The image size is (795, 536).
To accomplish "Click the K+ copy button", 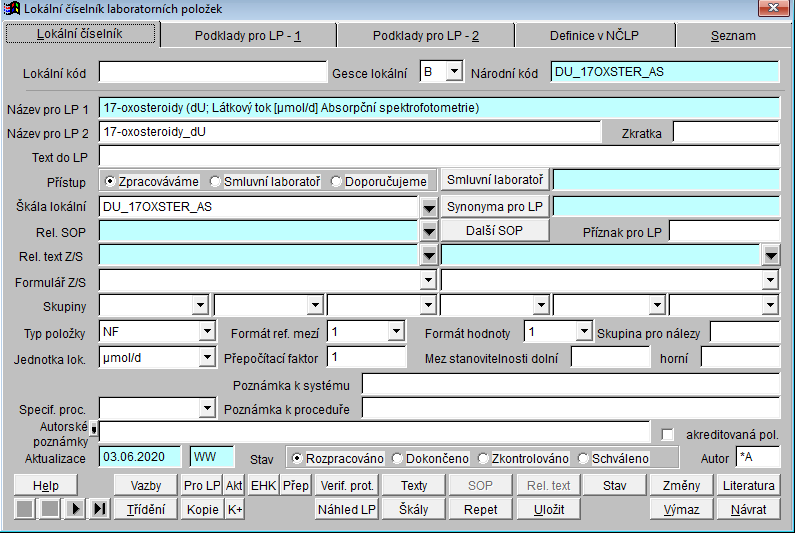I will click(235, 509).
